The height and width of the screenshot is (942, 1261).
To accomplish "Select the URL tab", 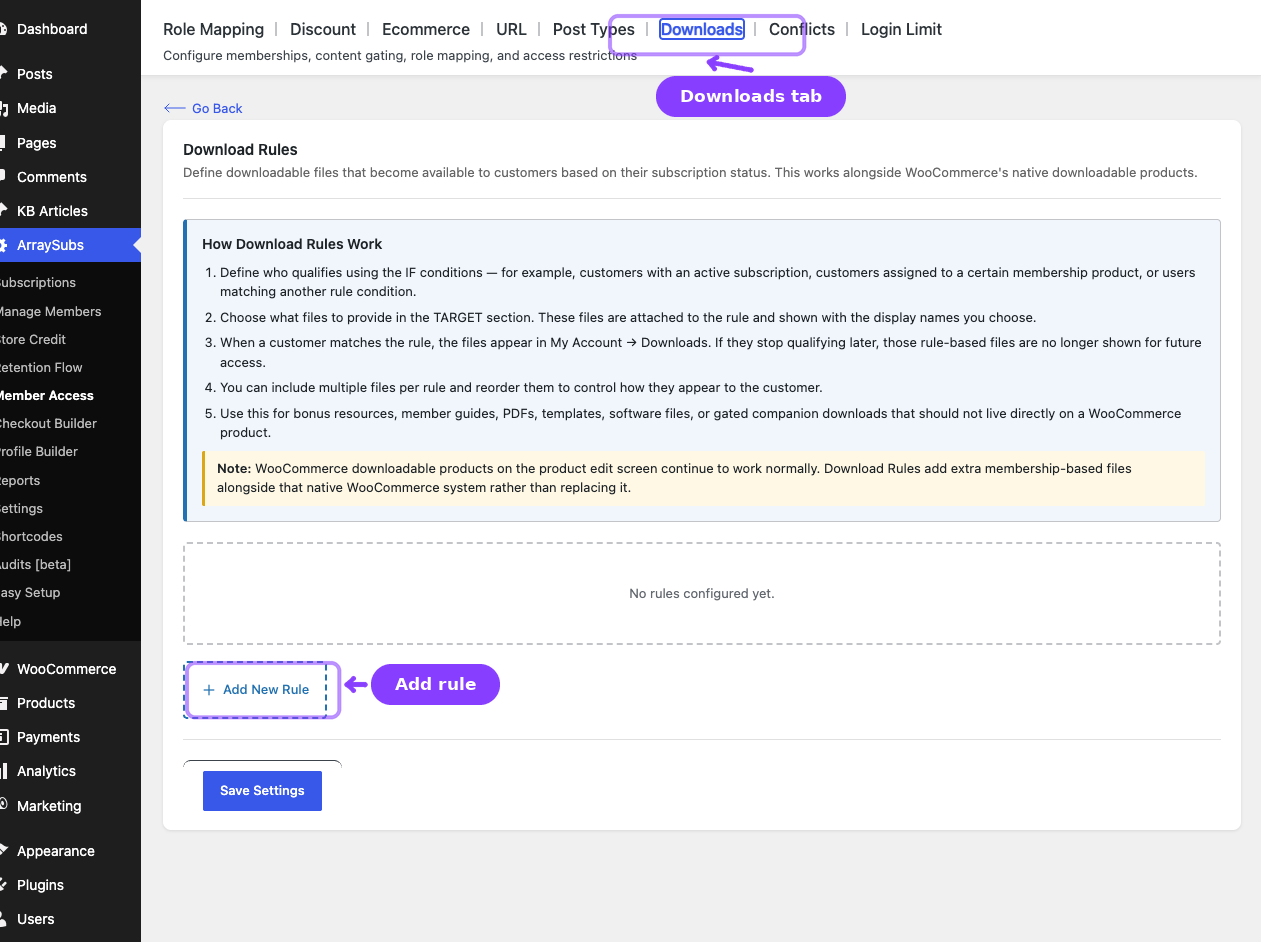I will (511, 29).
